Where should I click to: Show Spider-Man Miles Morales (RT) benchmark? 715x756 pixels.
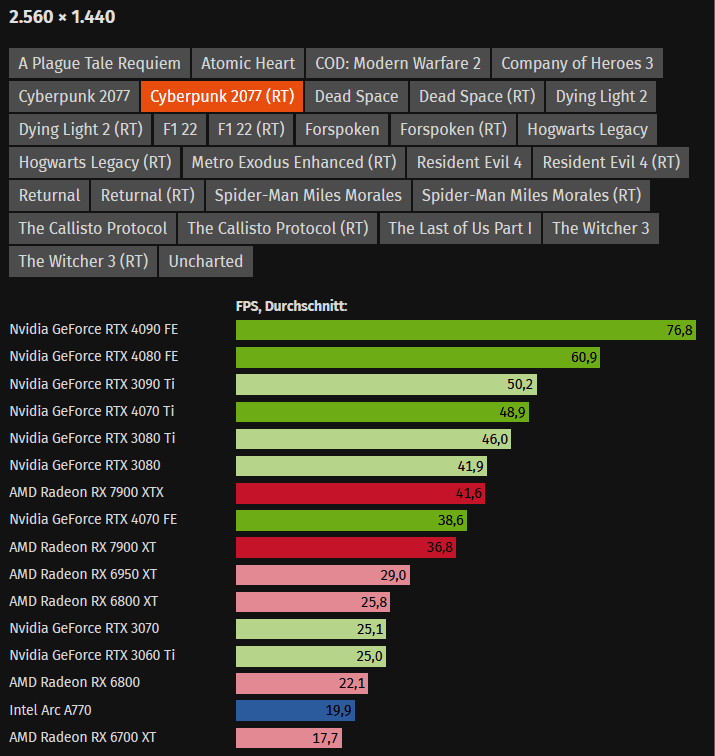tap(531, 195)
